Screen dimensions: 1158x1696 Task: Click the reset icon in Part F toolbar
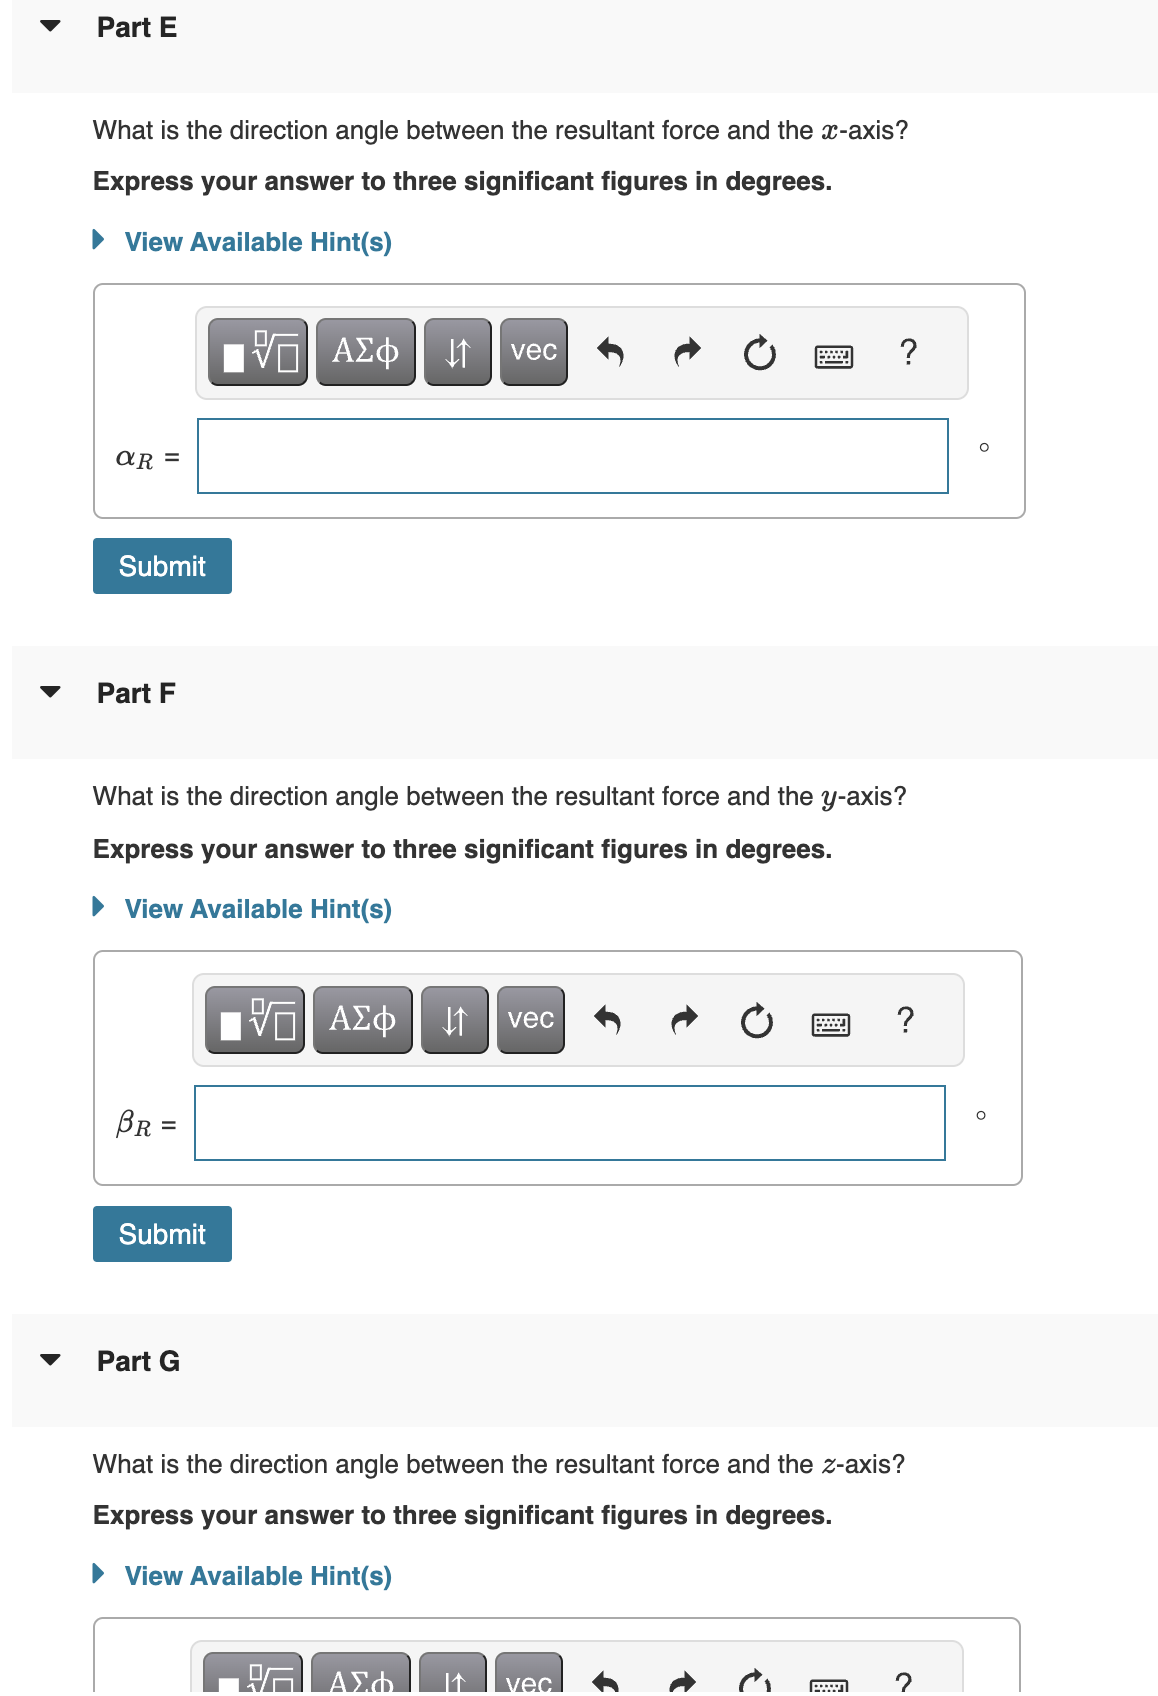[x=757, y=1020]
